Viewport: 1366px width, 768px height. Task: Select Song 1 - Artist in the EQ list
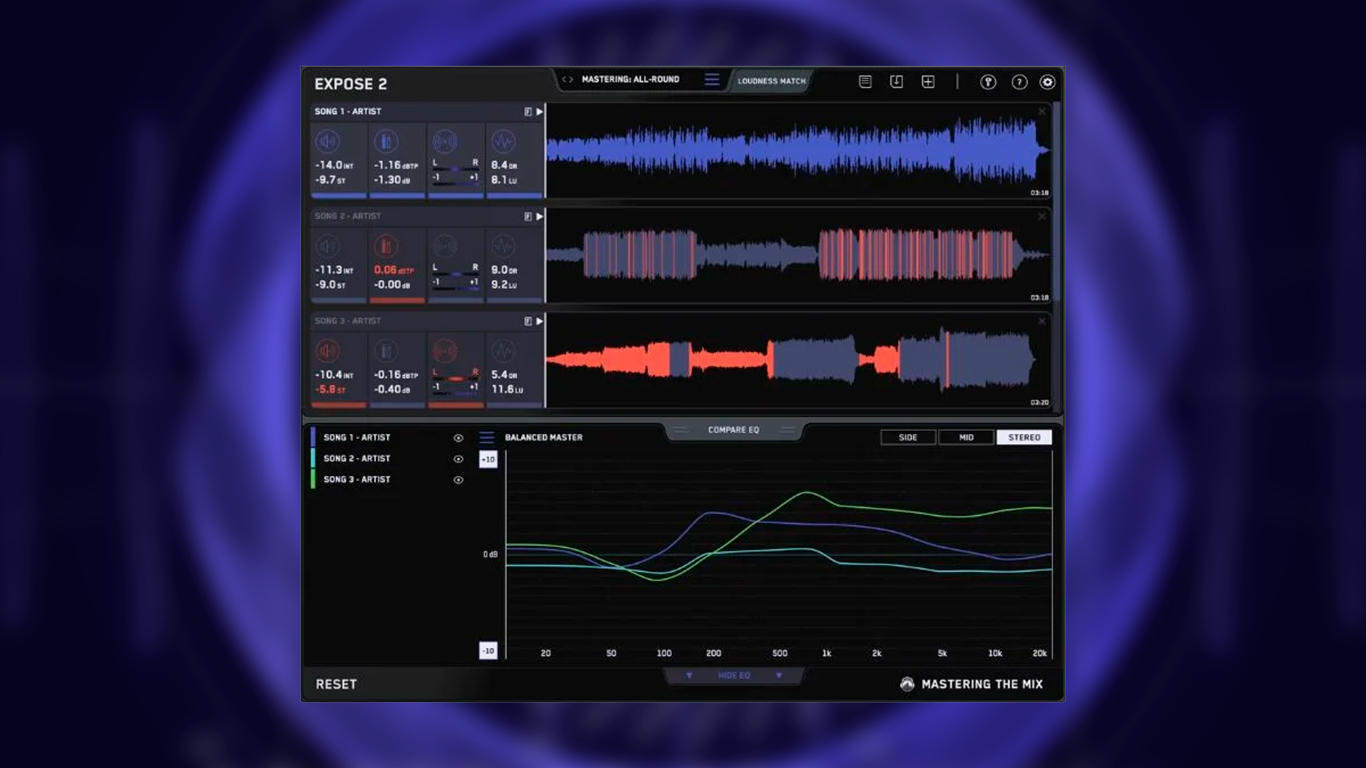tap(357, 438)
